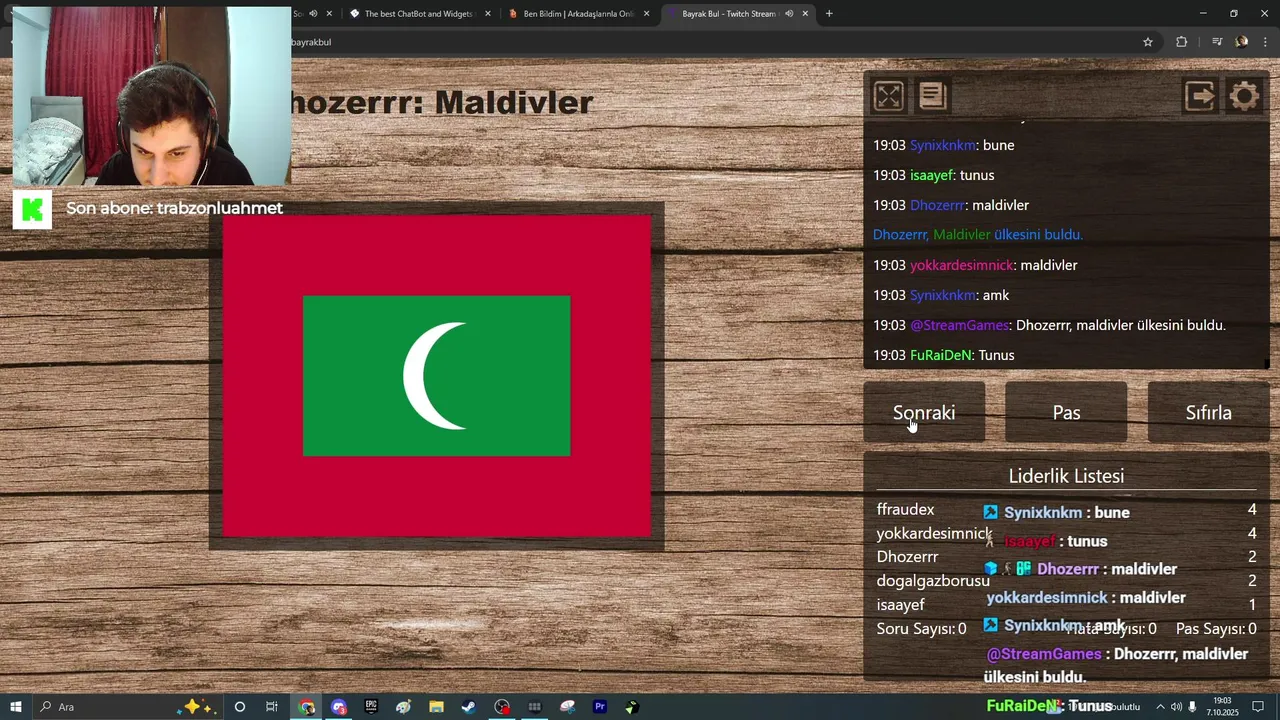The image size is (1280, 720).
Task: Open the taskbar clock showing 19:03
Action: [x=1222, y=707]
